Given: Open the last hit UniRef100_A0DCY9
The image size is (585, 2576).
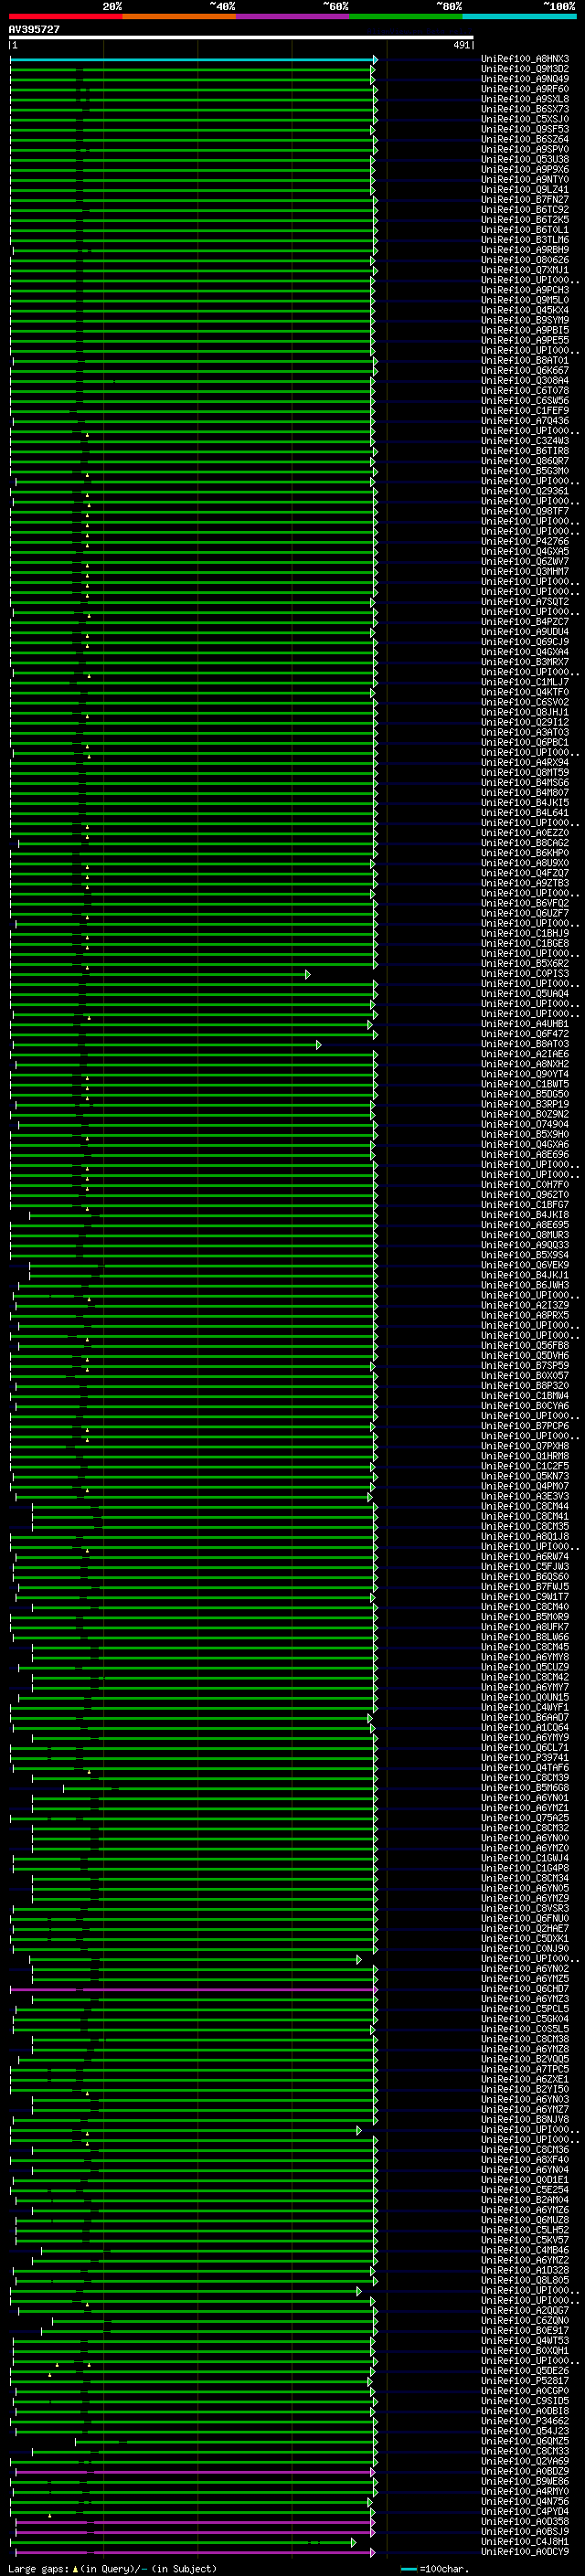Looking at the screenshot, I should point(525,2552).
